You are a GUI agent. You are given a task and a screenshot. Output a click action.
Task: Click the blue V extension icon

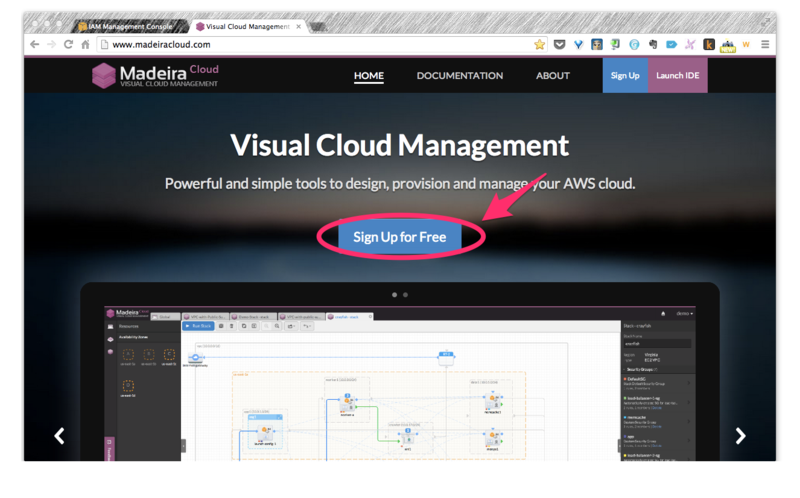pos(578,44)
